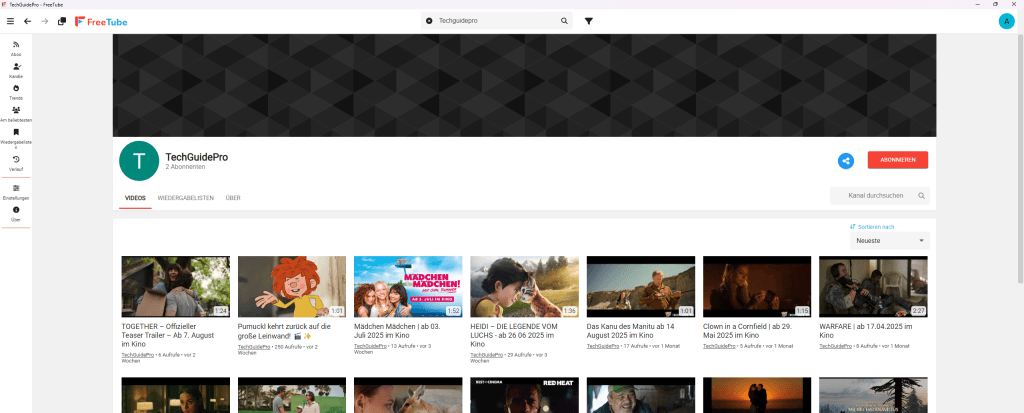The image size is (1024, 413).
Task: Switch to the WIEDERGABELISTEN tab
Action: coord(185,197)
